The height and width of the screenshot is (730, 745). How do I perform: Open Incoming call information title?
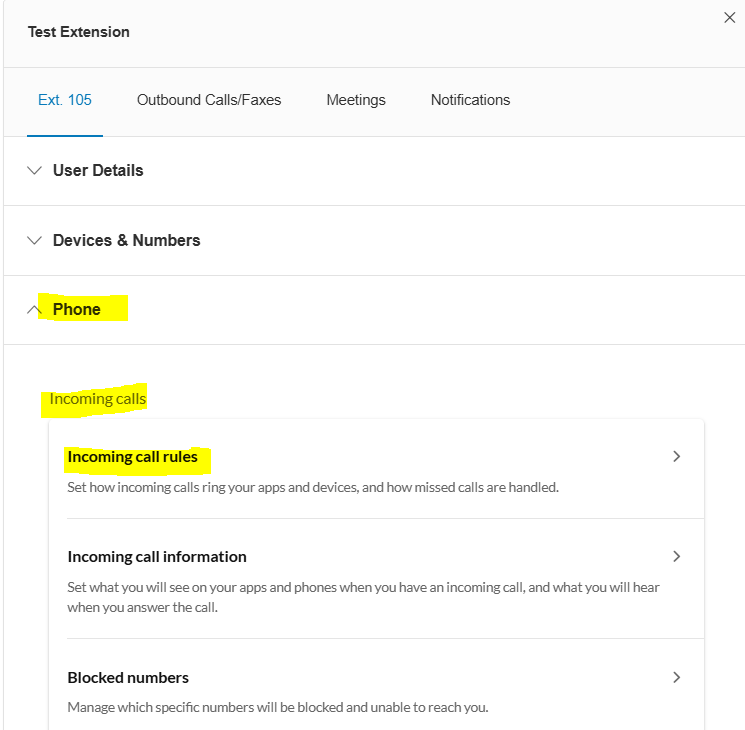tap(157, 557)
